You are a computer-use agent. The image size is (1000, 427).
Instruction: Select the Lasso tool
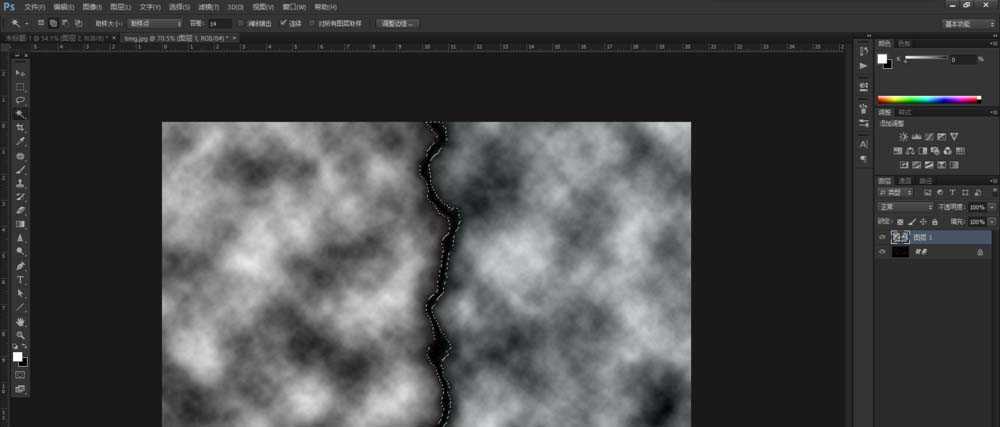tap(20, 101)
